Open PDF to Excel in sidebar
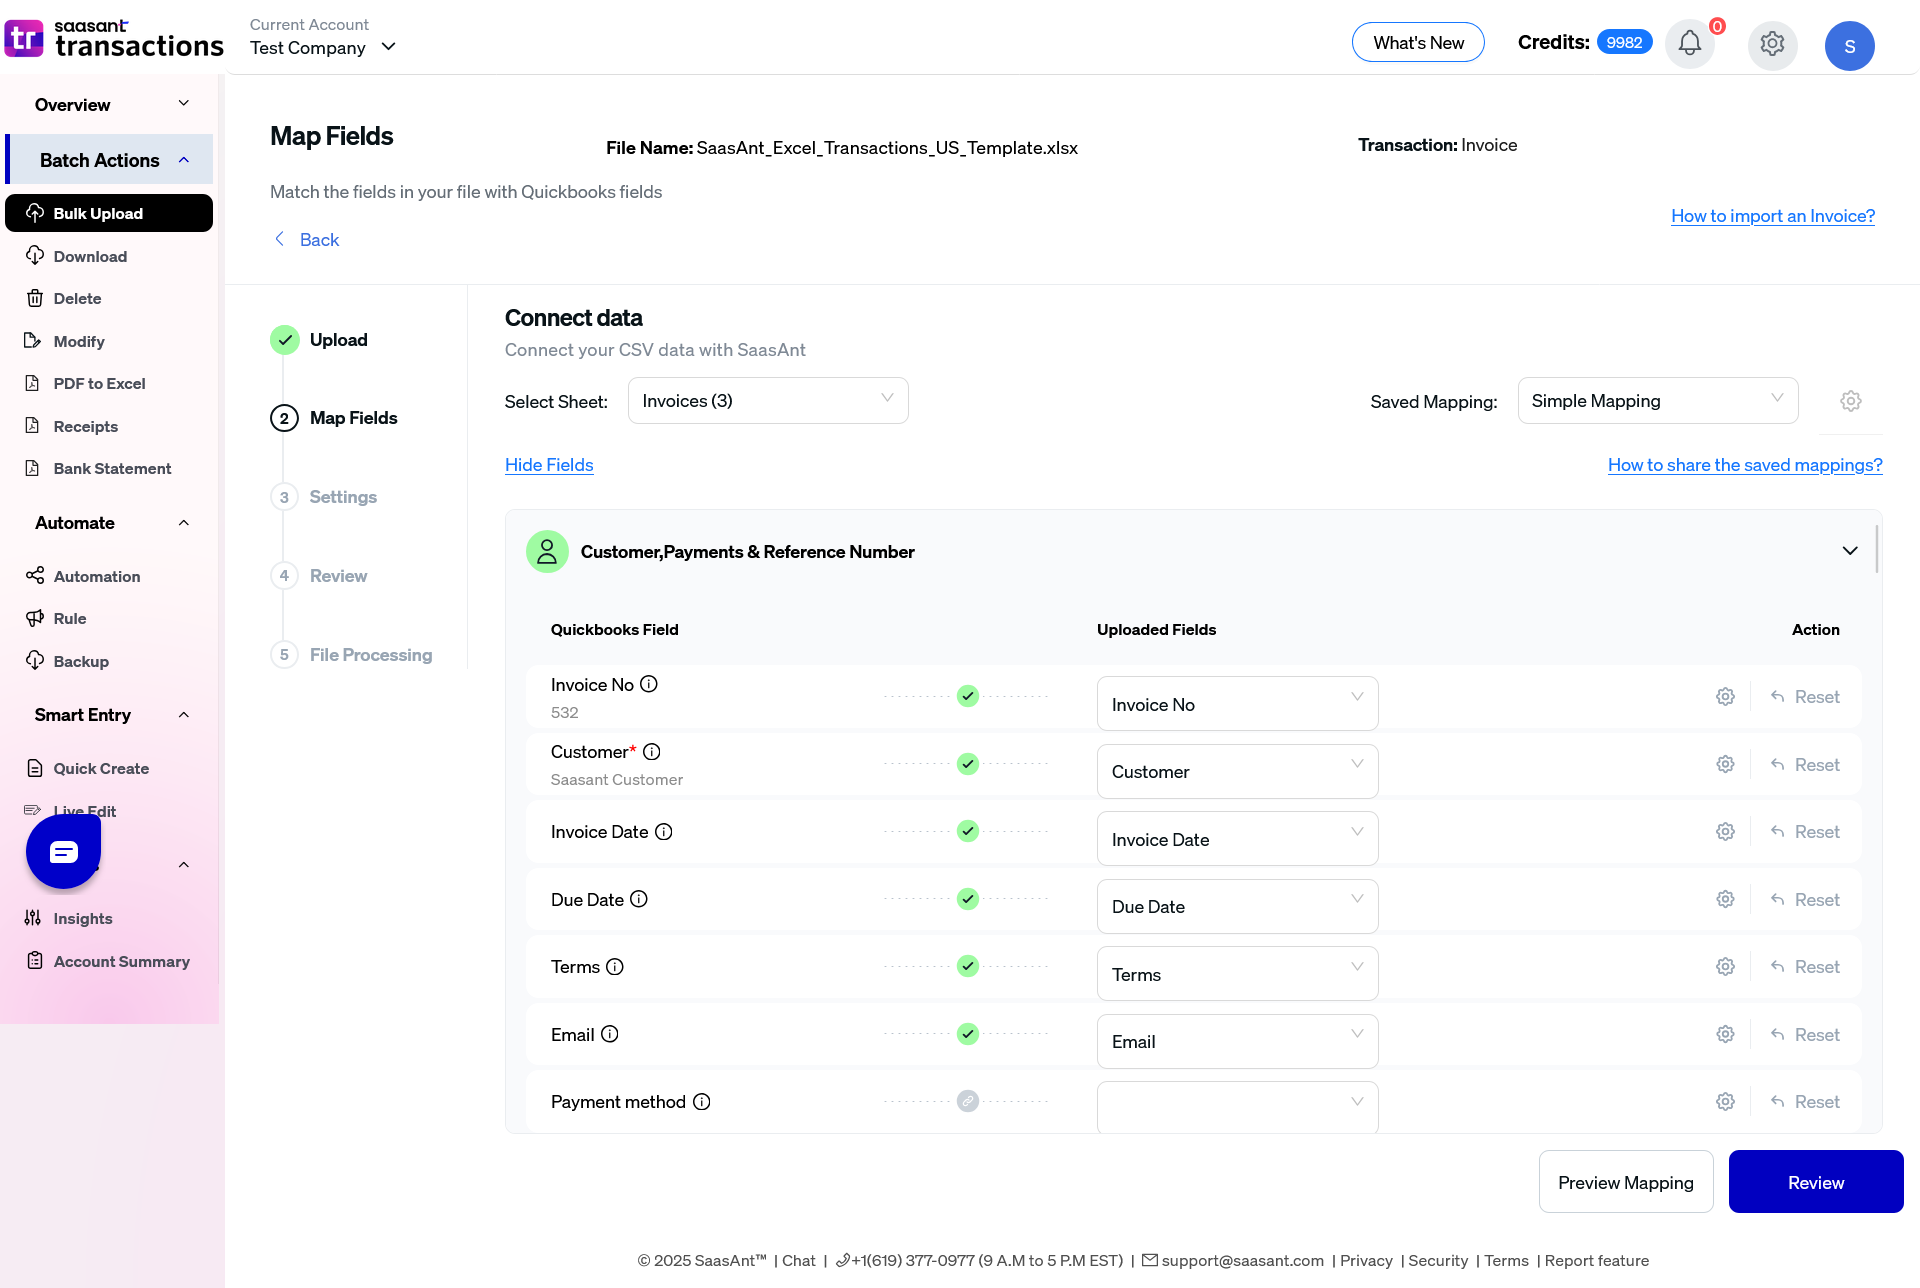Screen dimensions: 1920x1288 pyautogui.click(x=99, y=384)
